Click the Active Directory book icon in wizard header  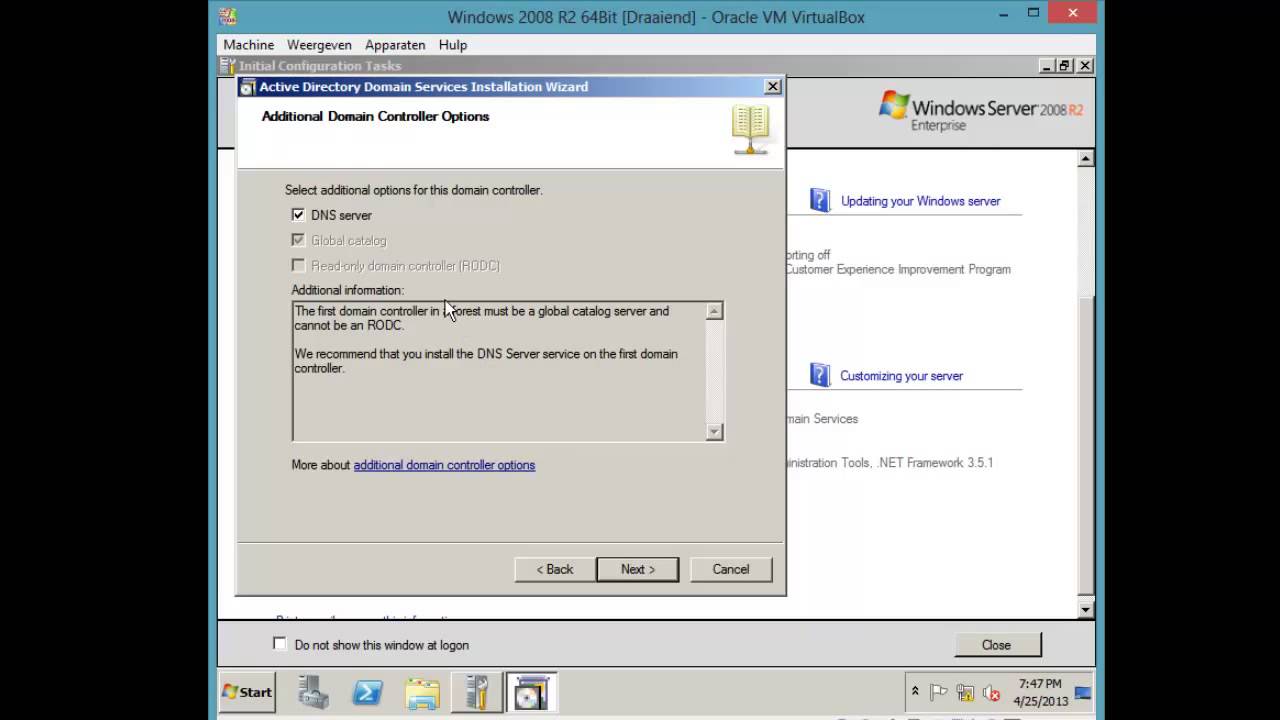[x=750, y=130]
